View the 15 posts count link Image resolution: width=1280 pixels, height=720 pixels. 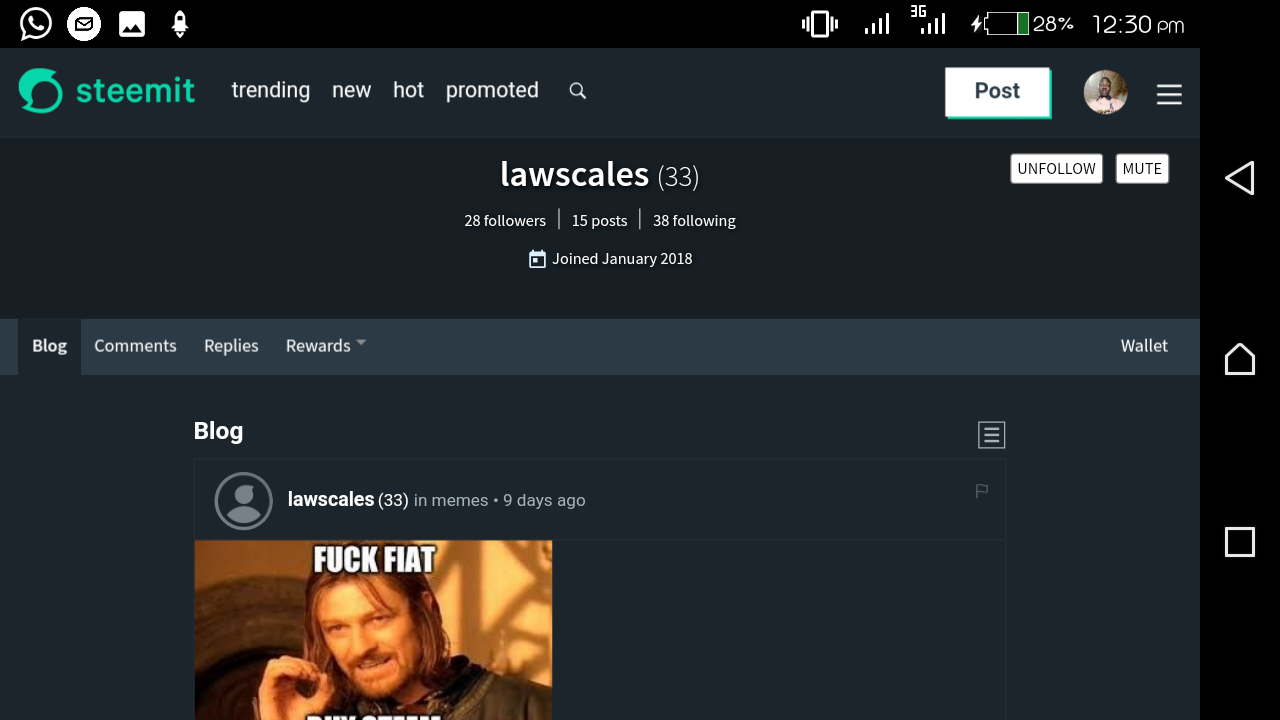coord(599,221)
